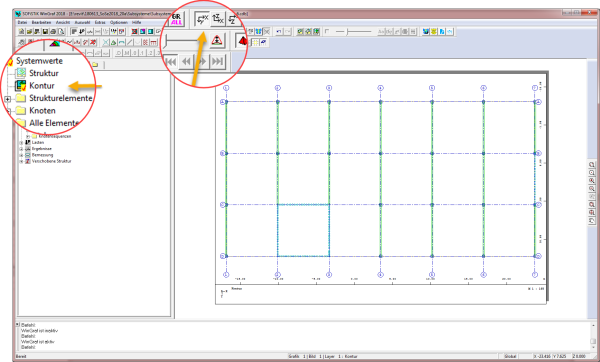Screen dimensions: 600x362
Task: Click the GR ALL groups icon
Action: (176, 19)
